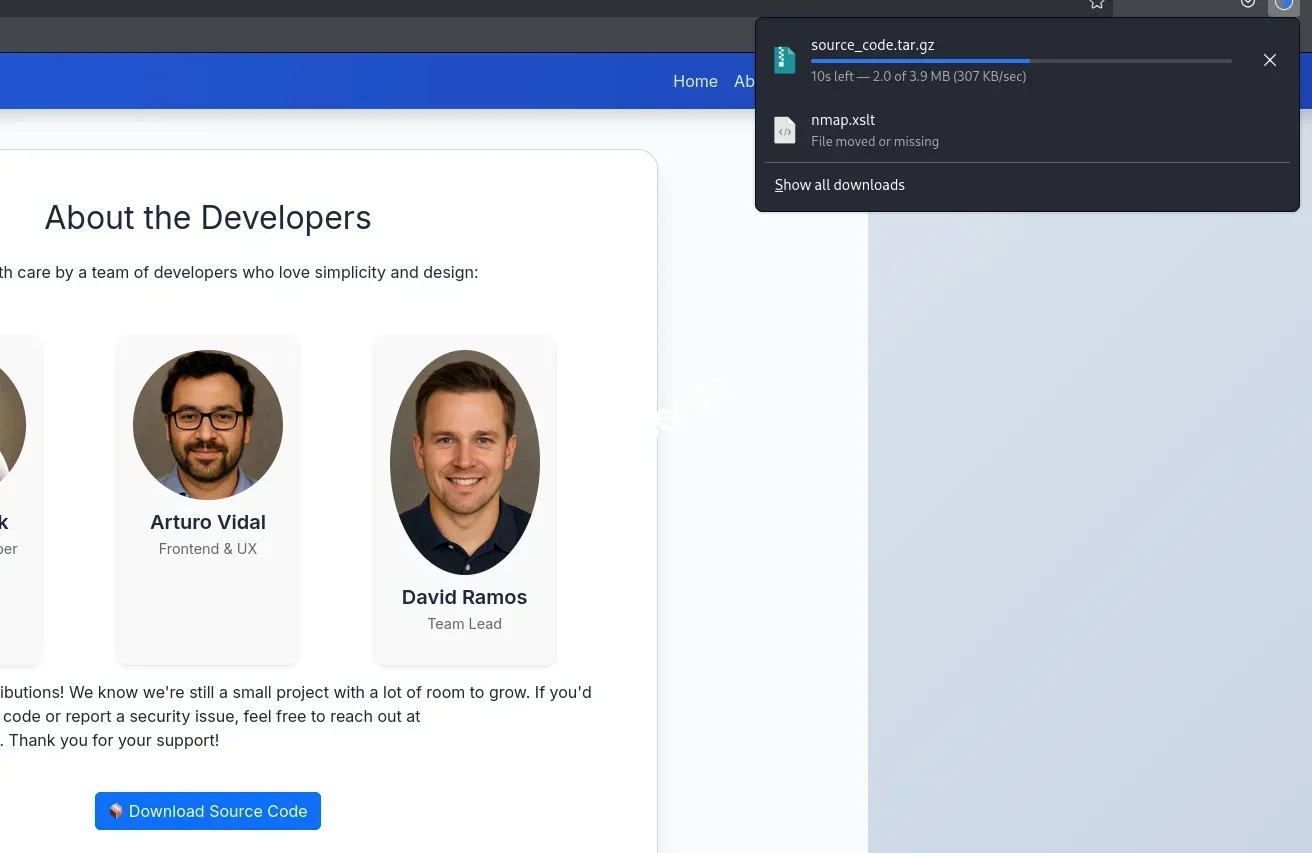Cancel the source_code.tar.gz download with the X
Viewport: 1312px width, 853px height.
pos(1270,60)
